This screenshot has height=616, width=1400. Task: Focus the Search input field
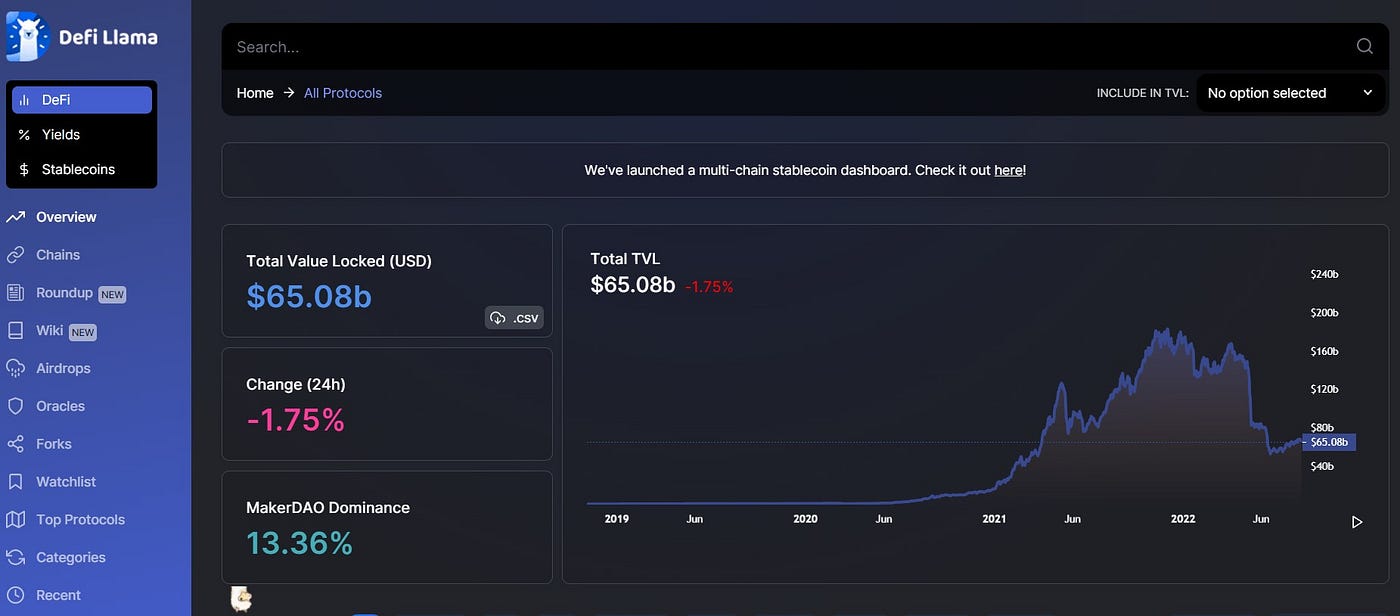(x=790, y=46)
